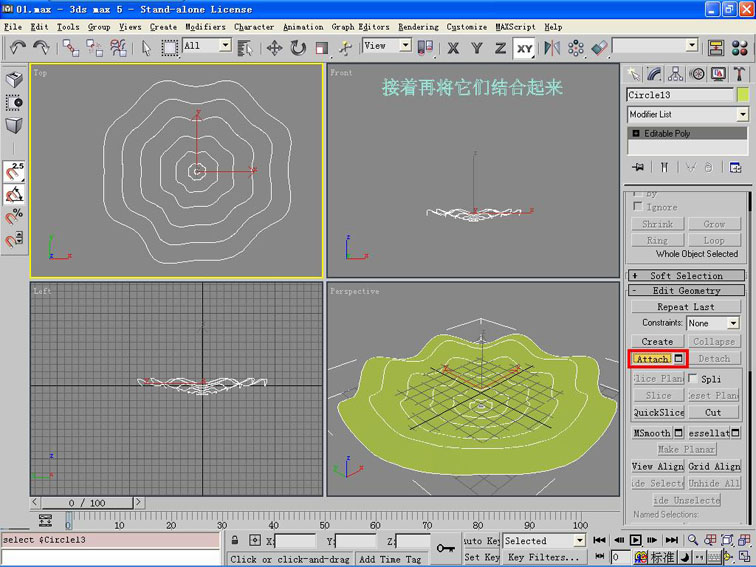Viewport: 756px width, 567px height.
Task: Click the Array tool icon
Action: pyautogui.click(x=576, y=48)
